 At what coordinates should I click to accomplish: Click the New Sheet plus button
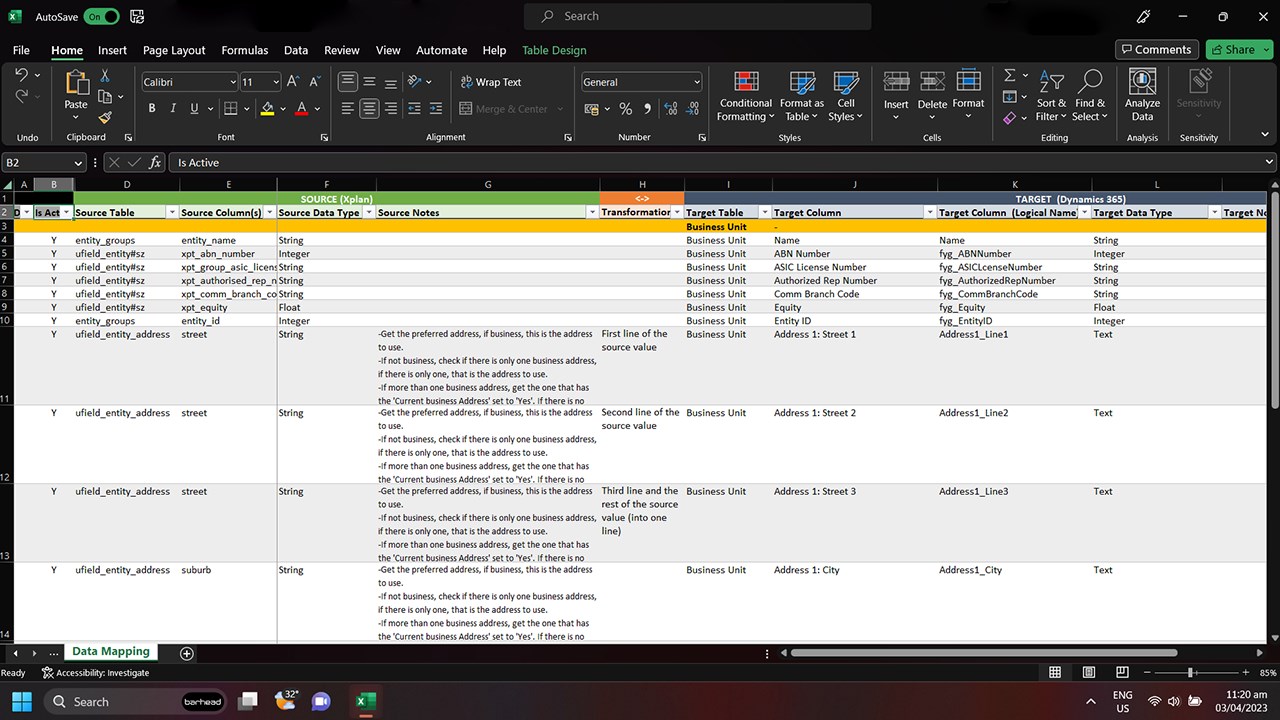186,653
